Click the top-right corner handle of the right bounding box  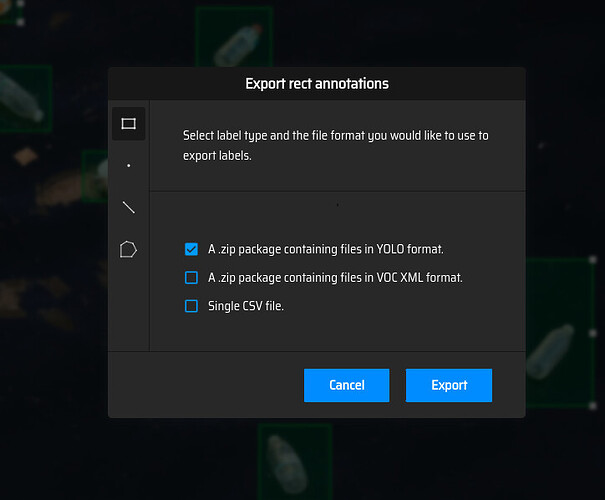(x=592, y=258)
